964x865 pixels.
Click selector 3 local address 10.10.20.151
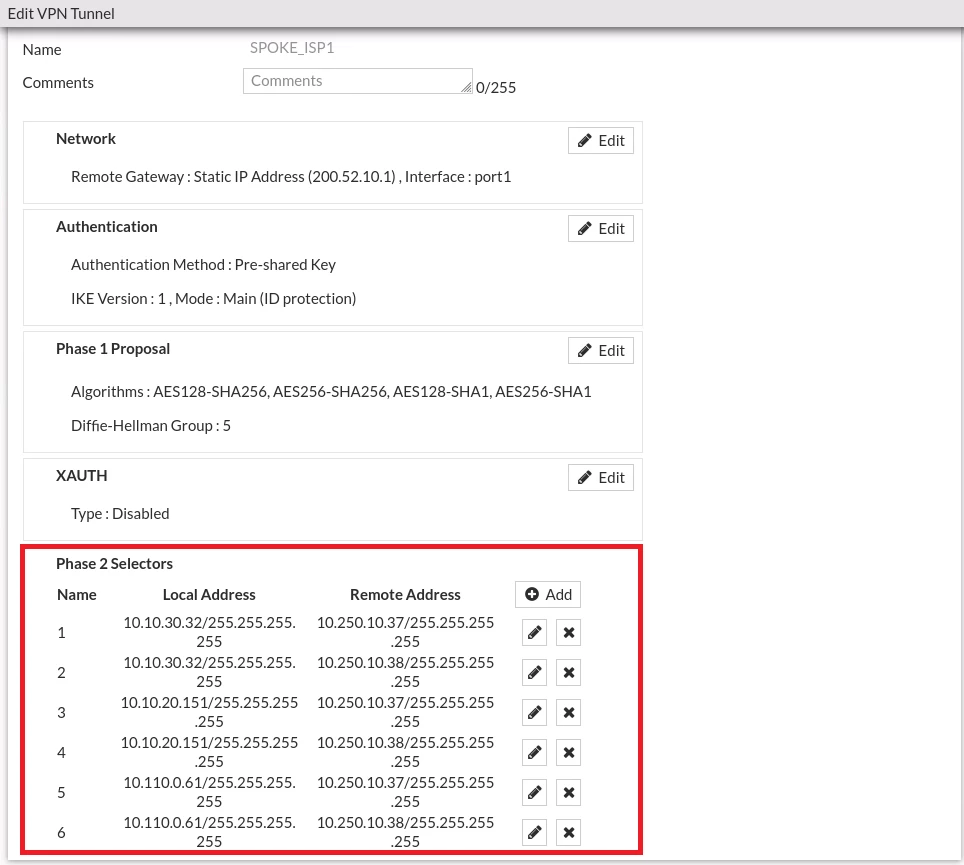209,712
